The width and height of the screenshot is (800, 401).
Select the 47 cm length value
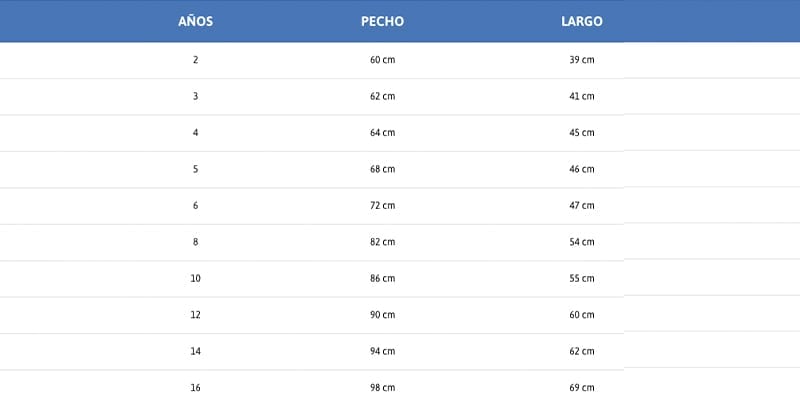click(582, 205)
